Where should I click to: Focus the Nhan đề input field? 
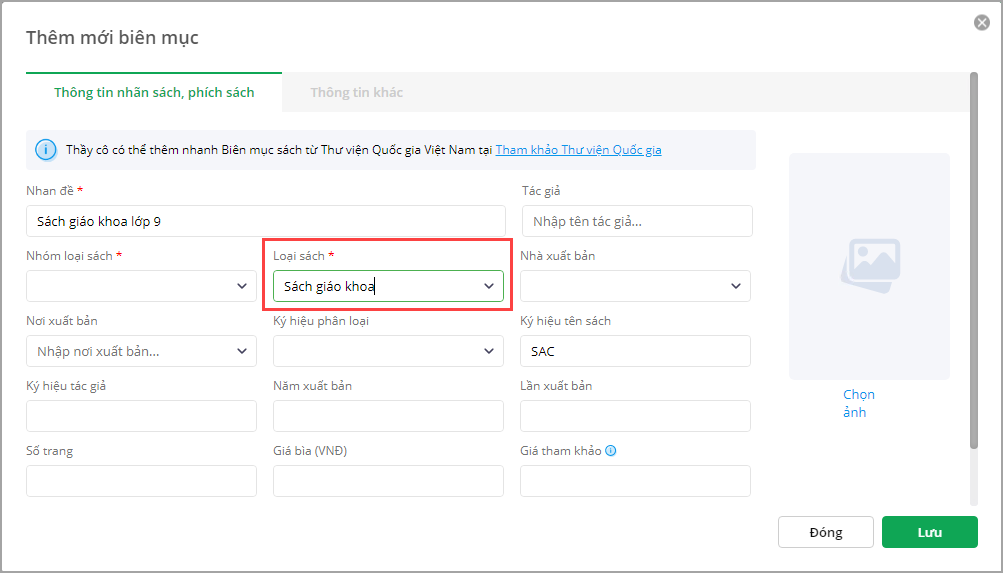pyautogui.click(x=266, y=221)
